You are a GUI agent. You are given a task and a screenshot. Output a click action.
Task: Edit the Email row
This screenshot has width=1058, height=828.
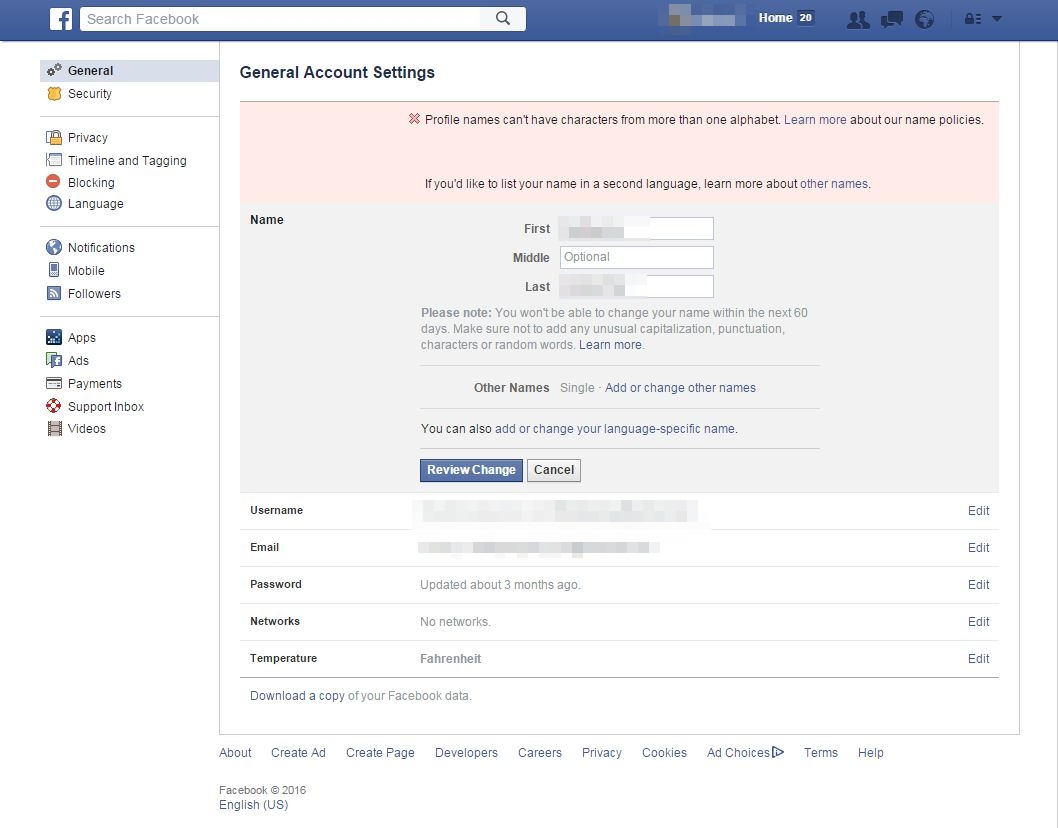[x=978, y=548]
